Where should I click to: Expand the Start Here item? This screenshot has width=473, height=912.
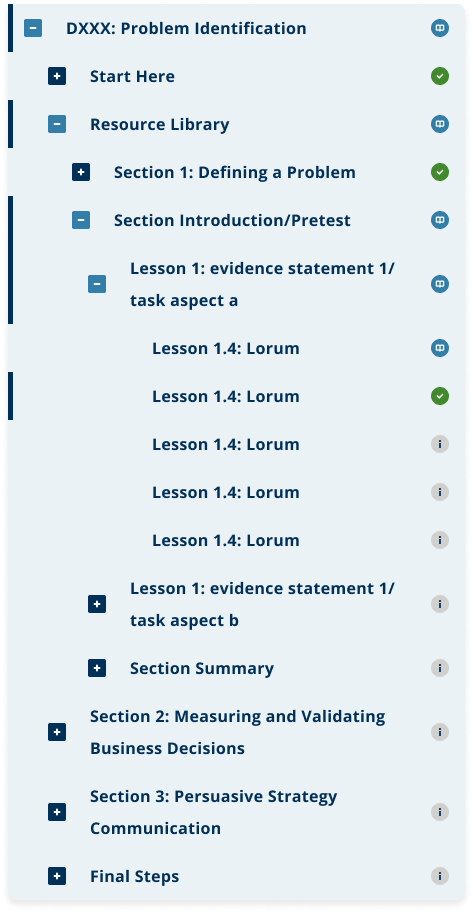coord(57,76)
